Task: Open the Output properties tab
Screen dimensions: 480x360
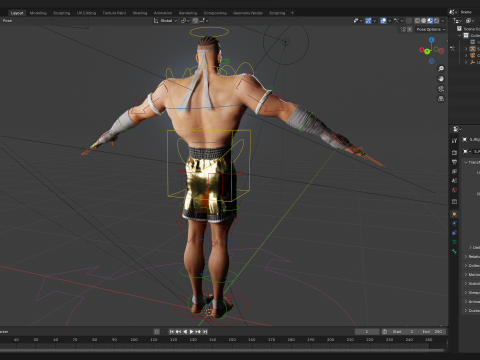Action: tap(454, 162)
